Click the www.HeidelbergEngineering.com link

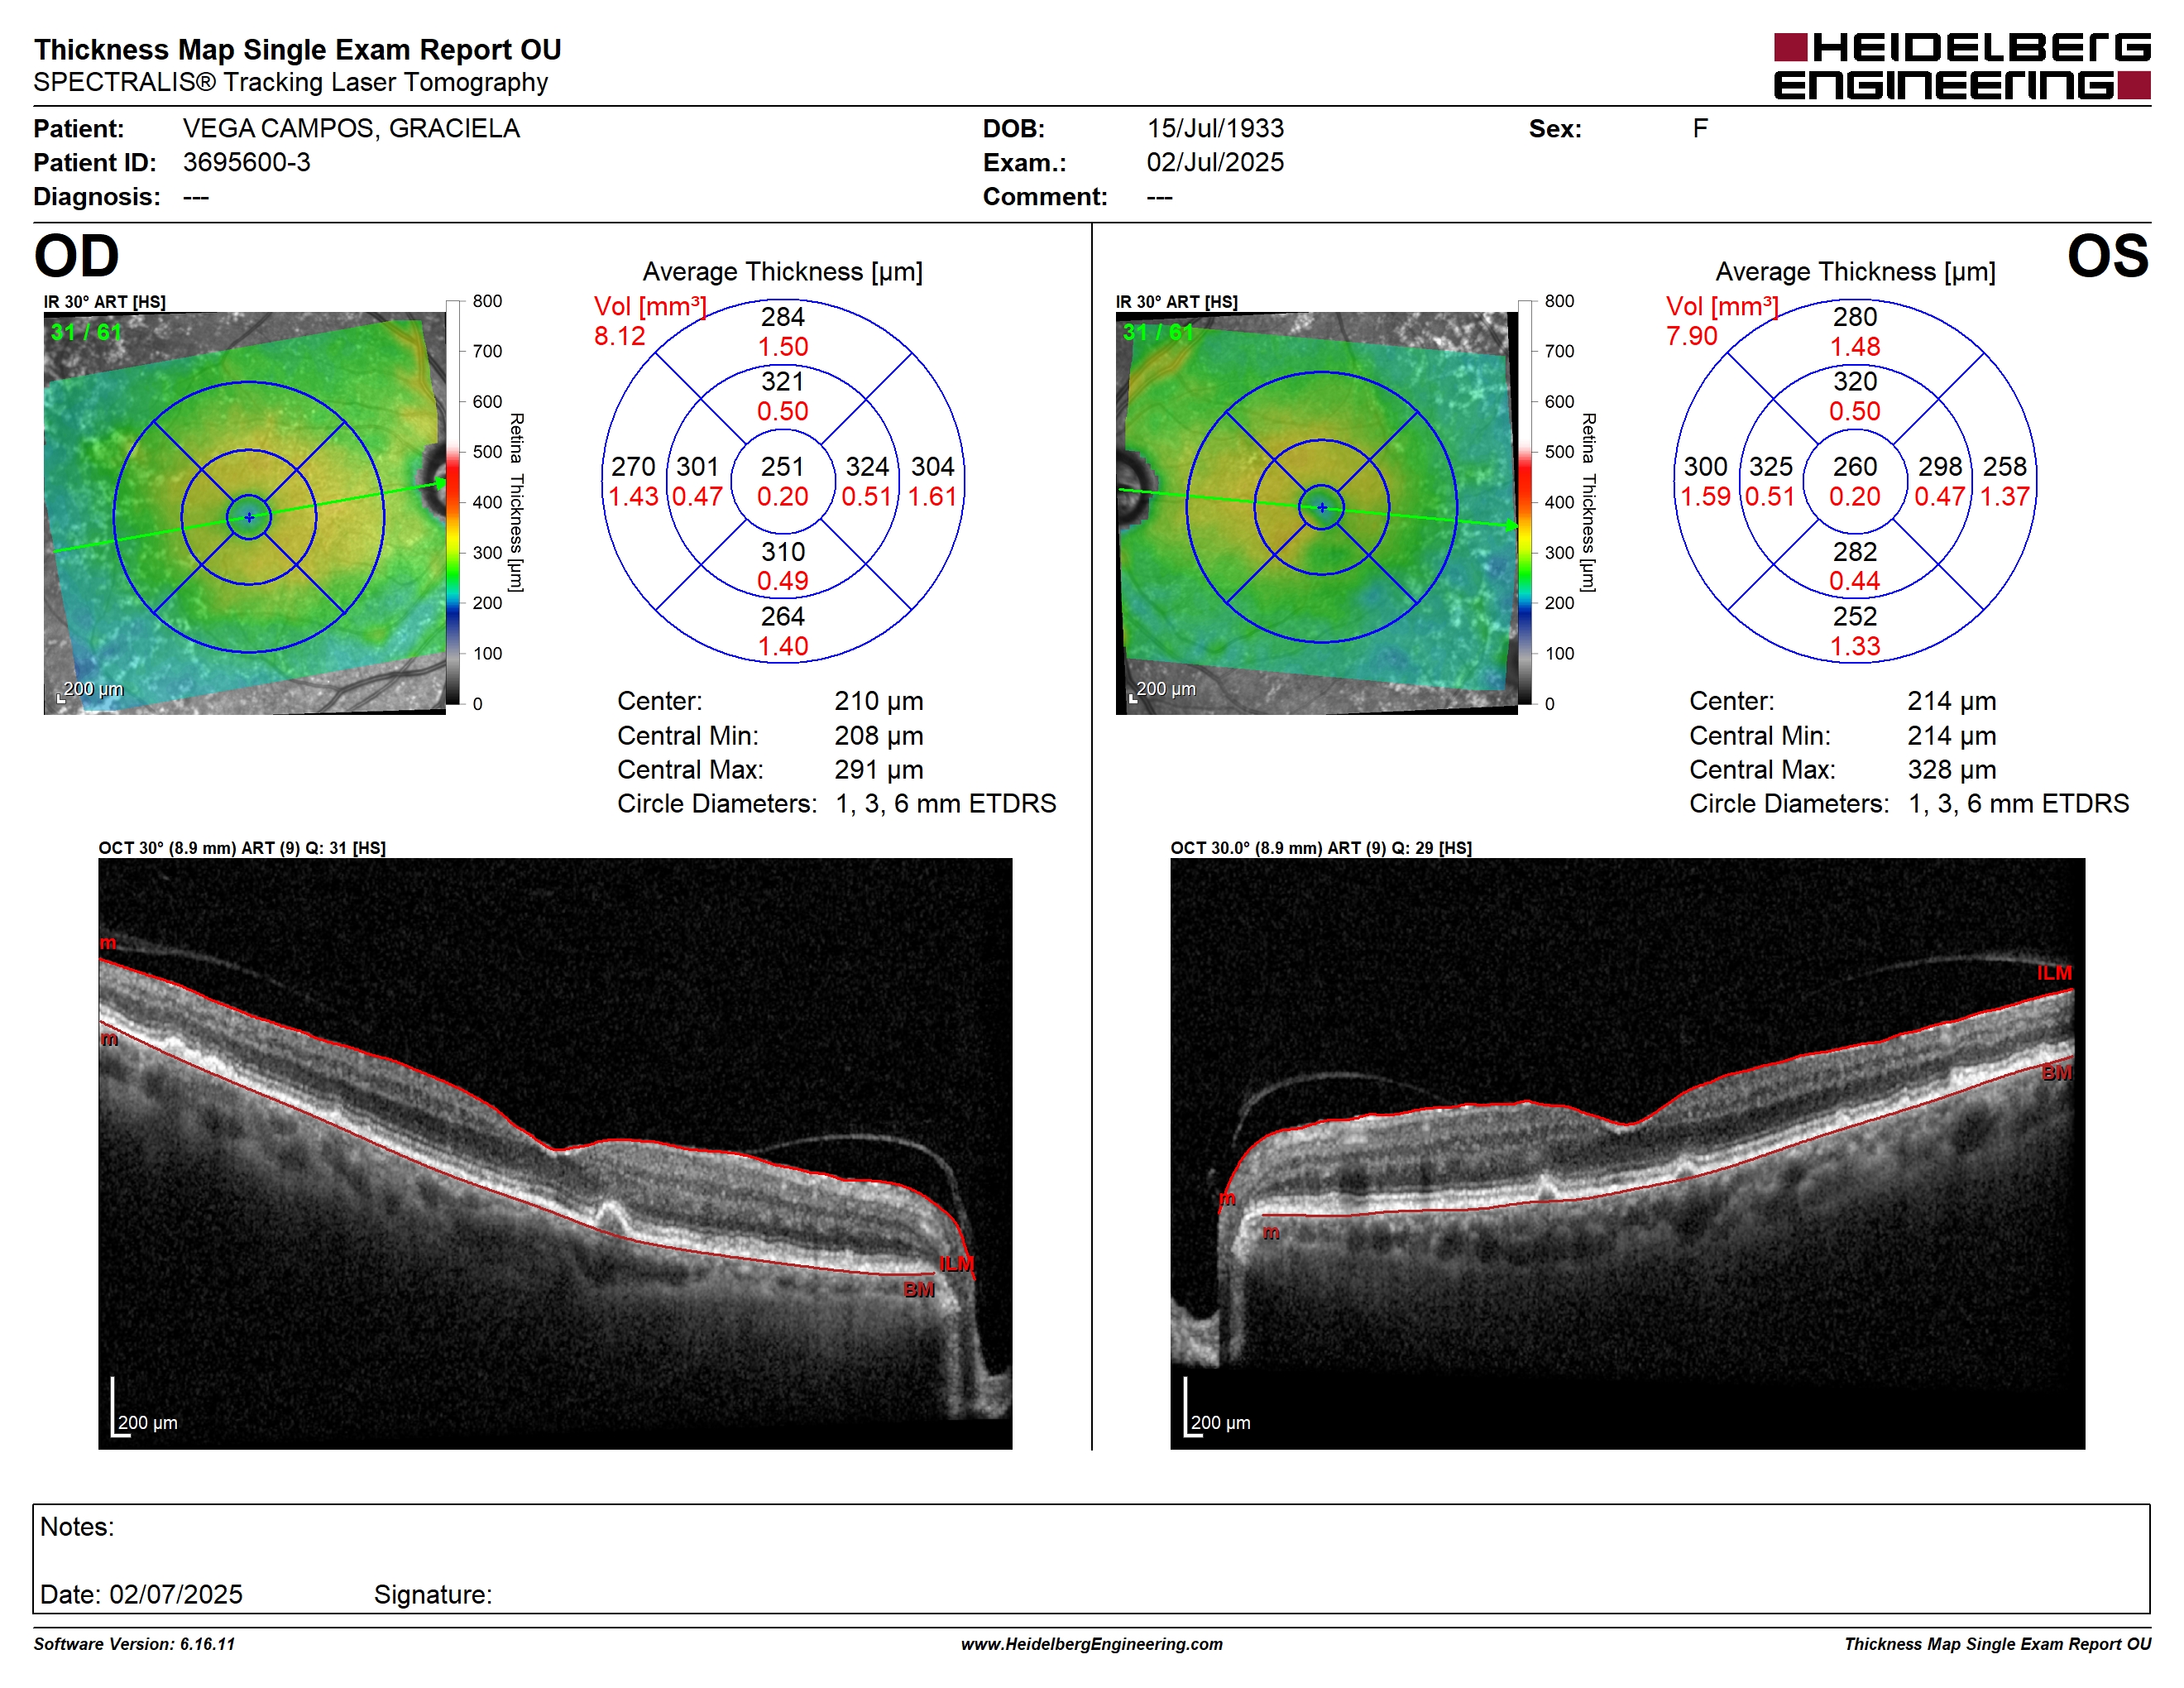coord(1092,1644)
